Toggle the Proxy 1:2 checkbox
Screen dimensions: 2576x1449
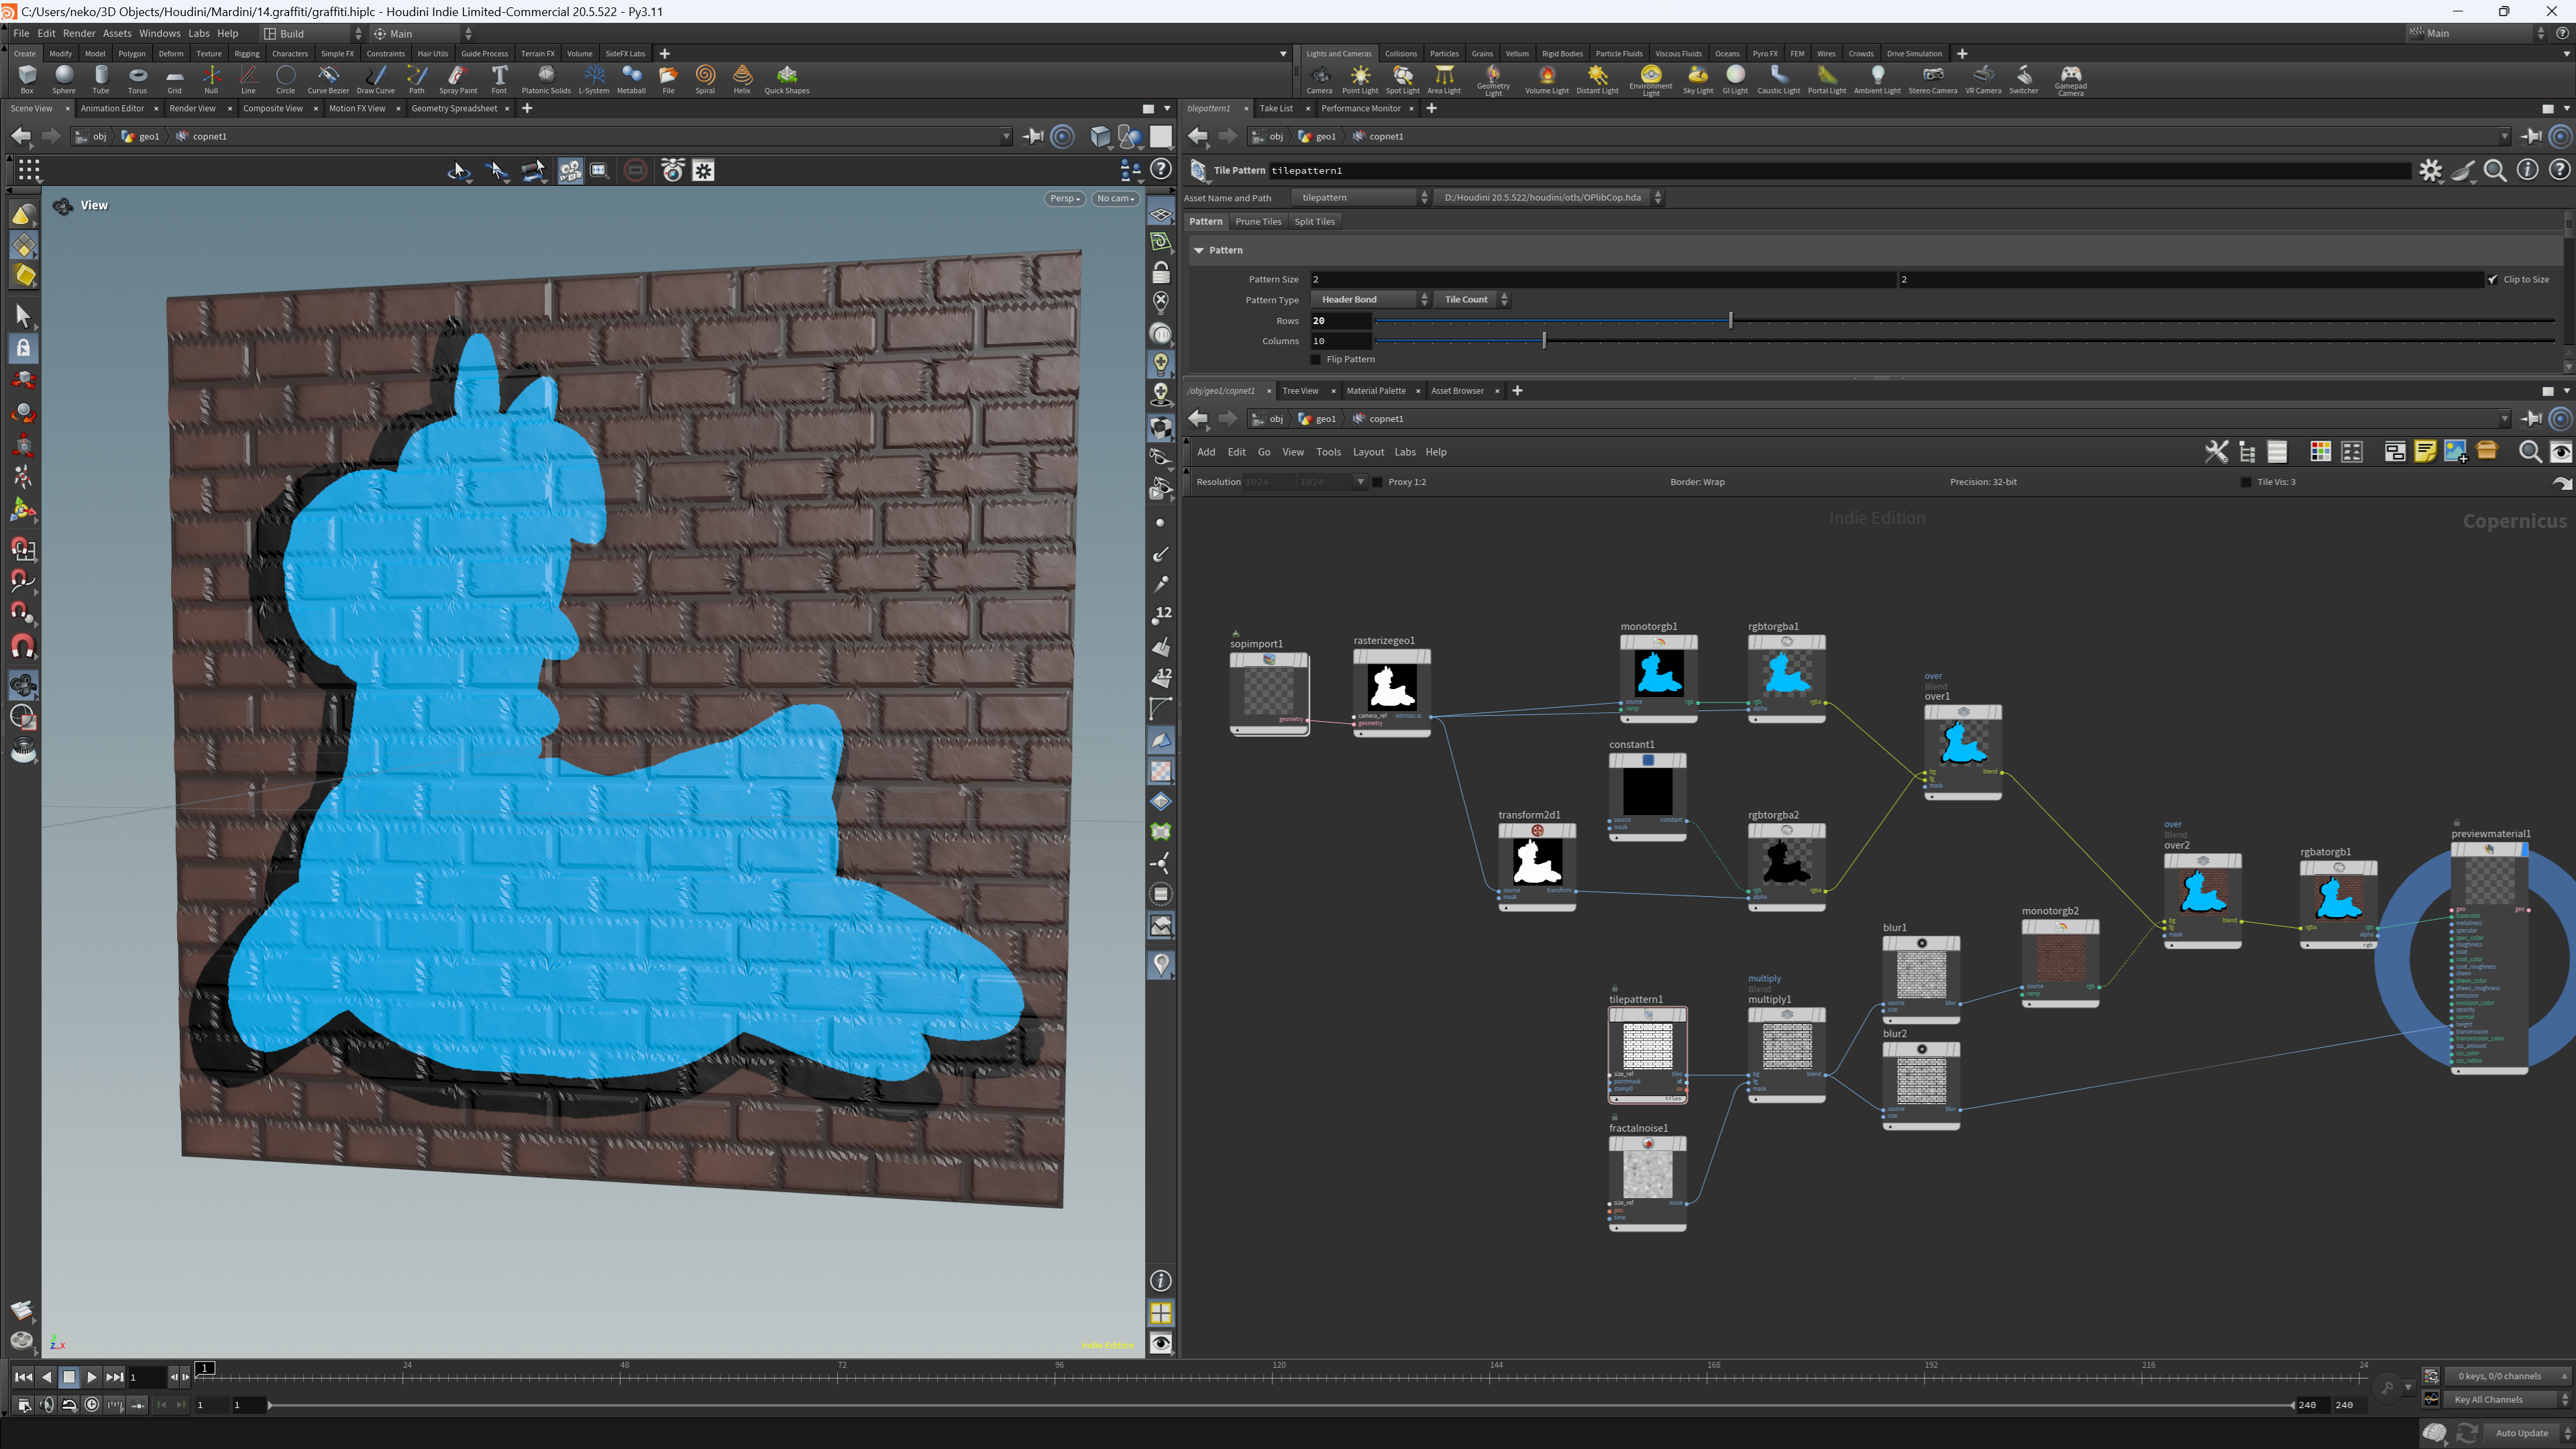[1378, 482]
